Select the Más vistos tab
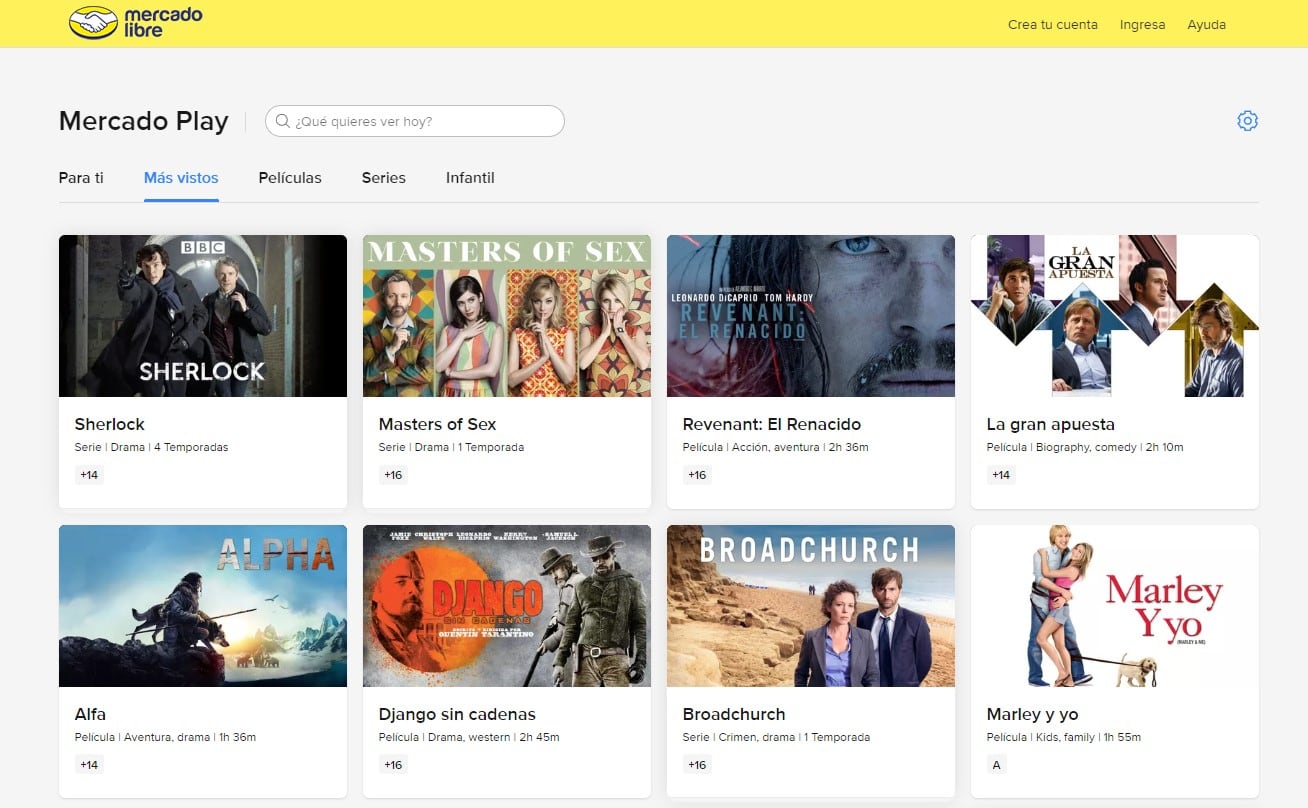Image resolution: width=1308 pixels, height=808 pixels. (x=181, y=178)
